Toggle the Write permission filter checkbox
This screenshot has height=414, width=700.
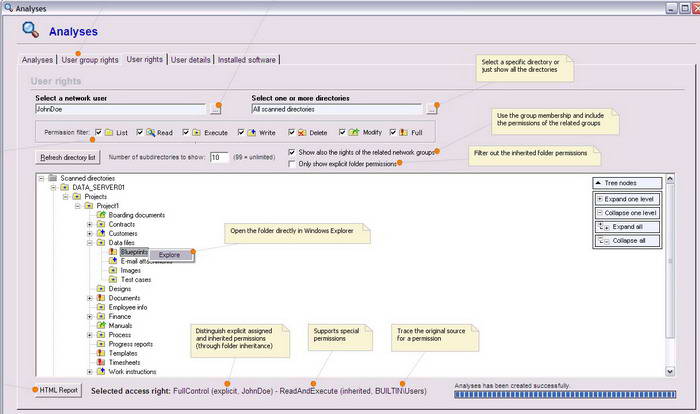point(241,132)
